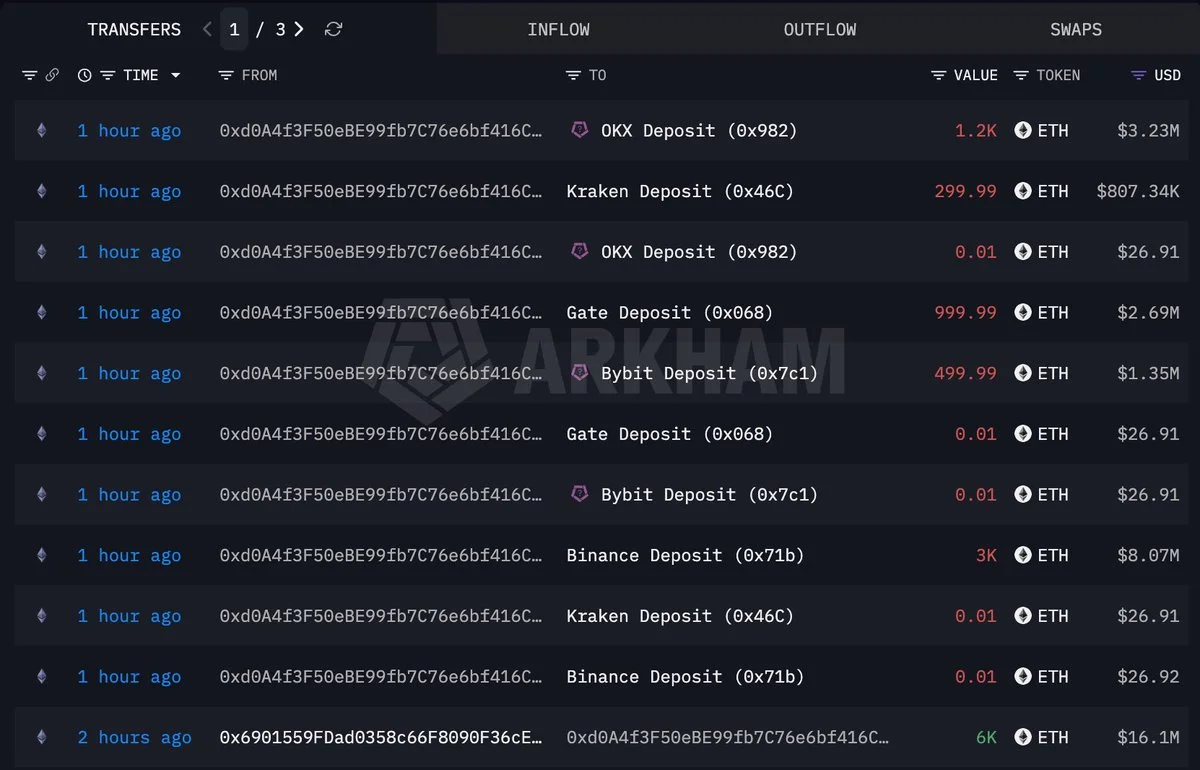Go to next transfers page
Viewport: 1200px width, 770px height.
point(299,29)
